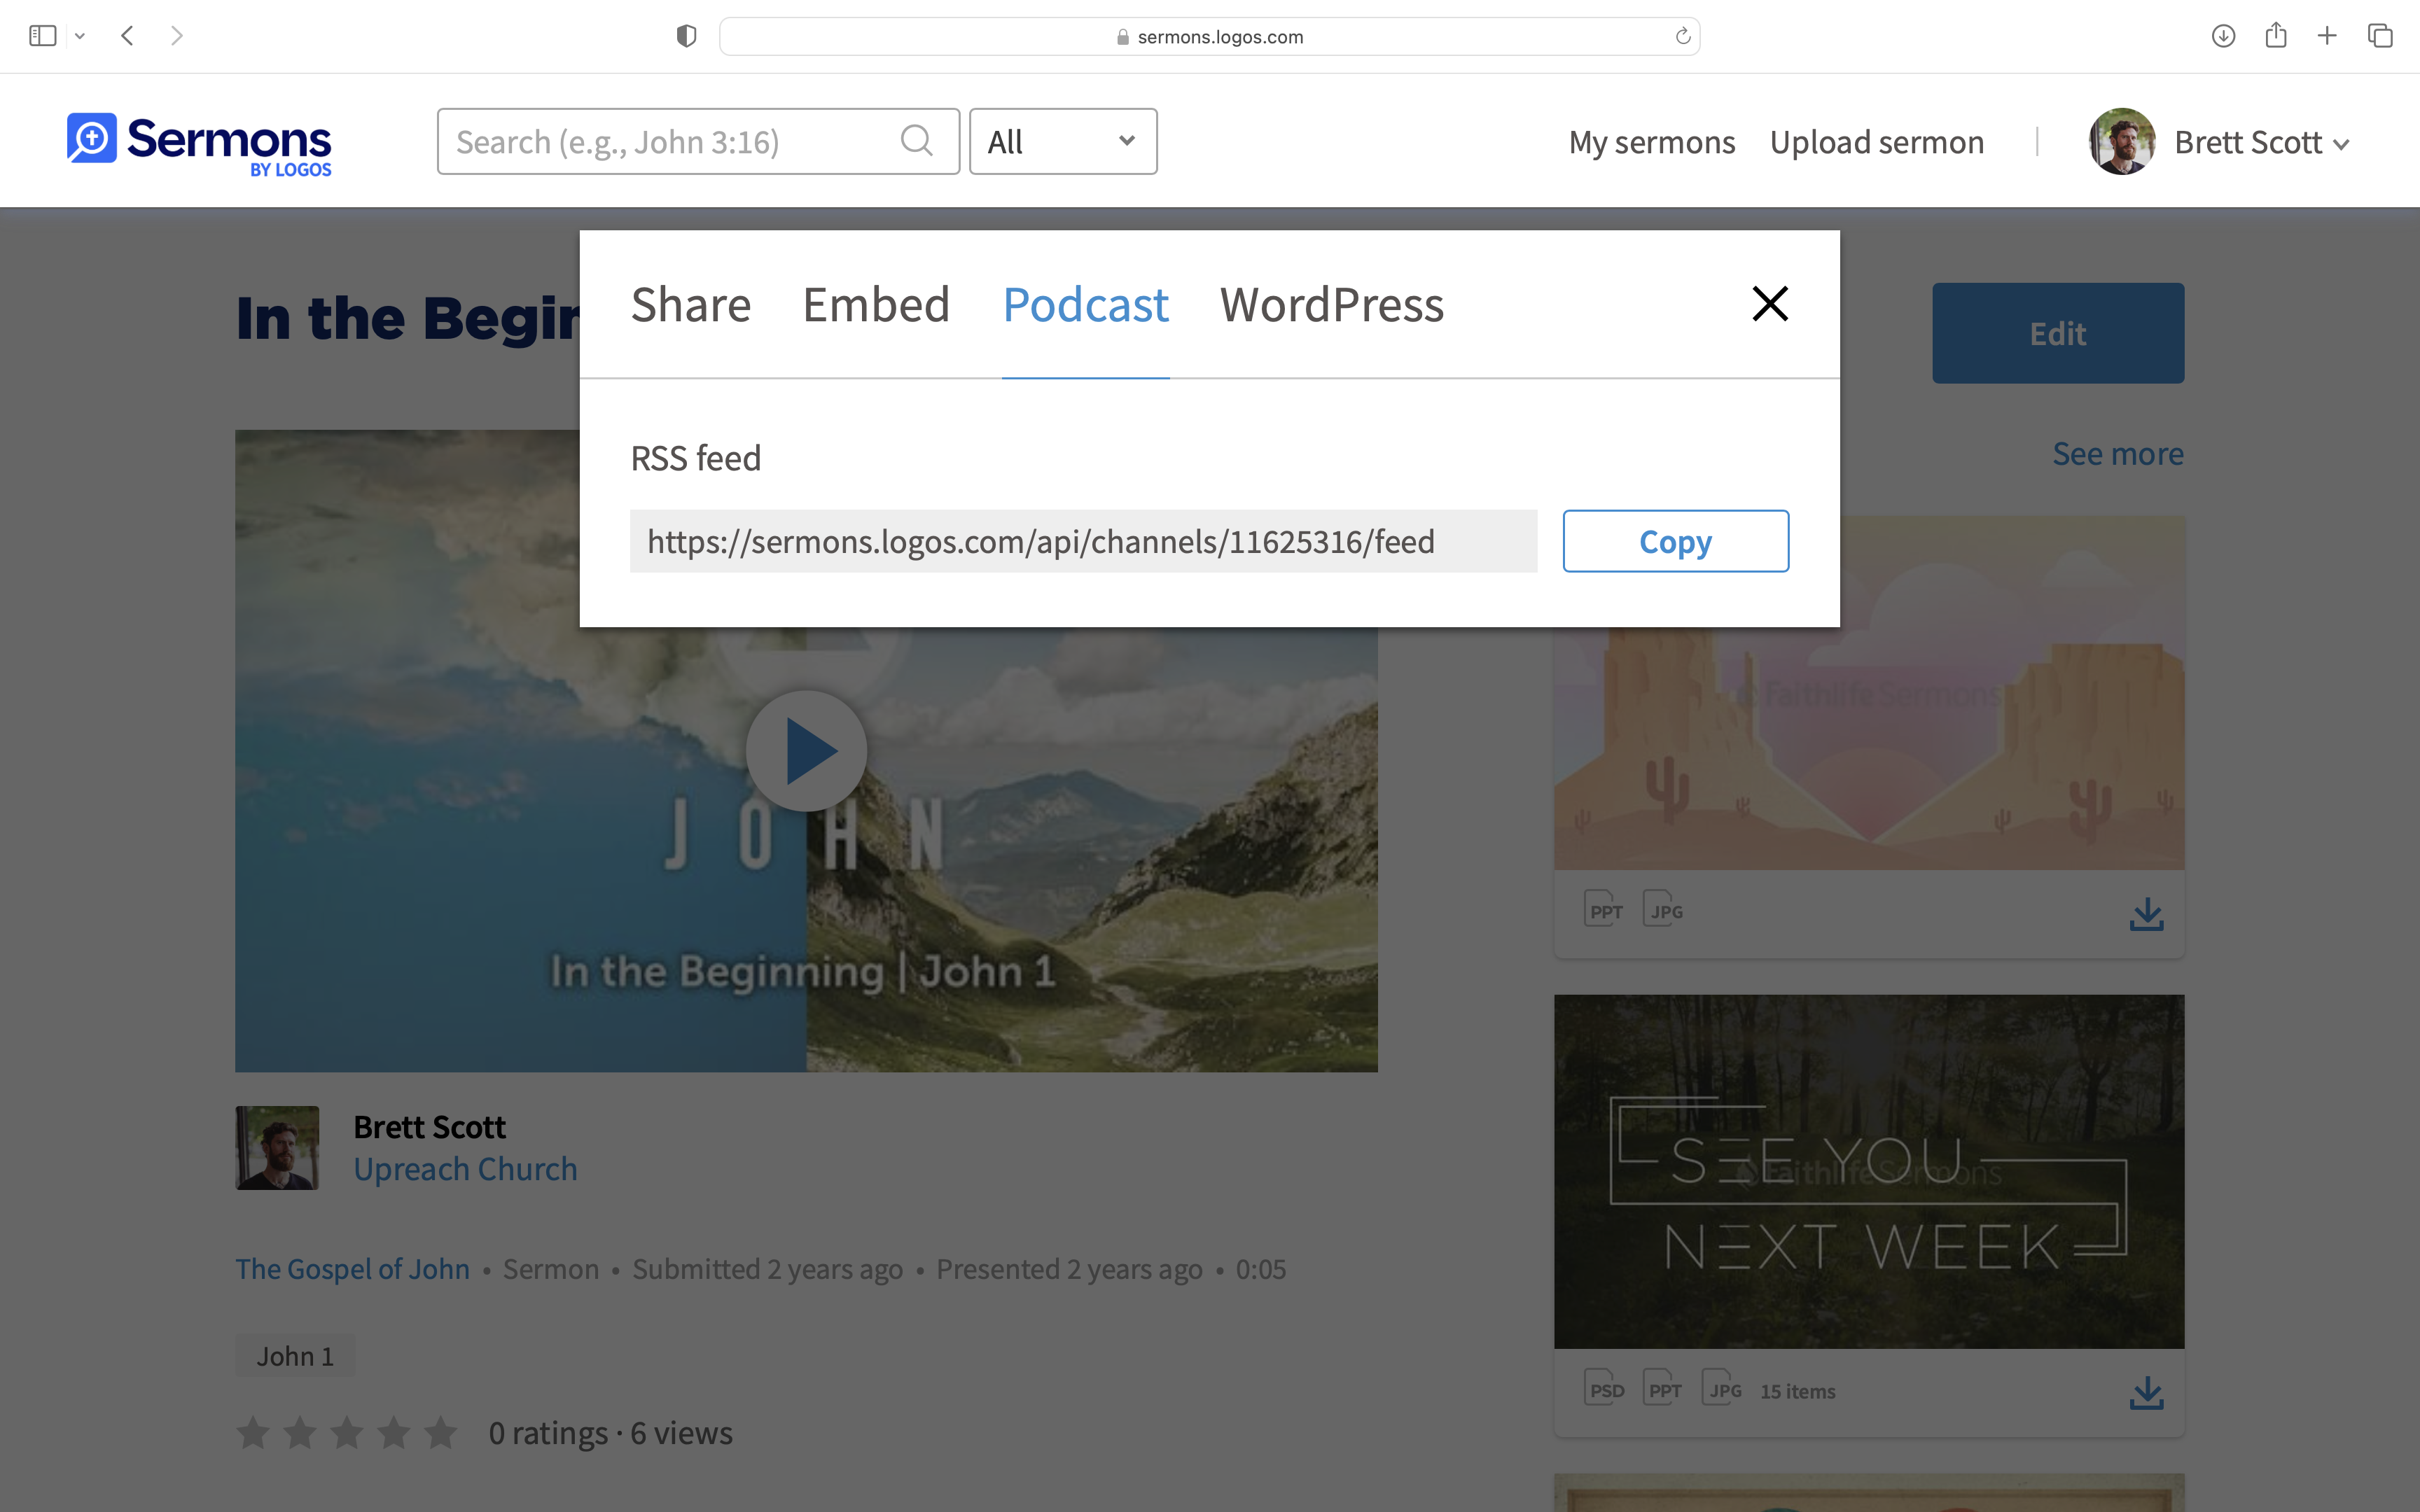The image size is (2420, 1512).
Task: Click the "0 ratings · 6 views" text
Action: point(610,1433)
